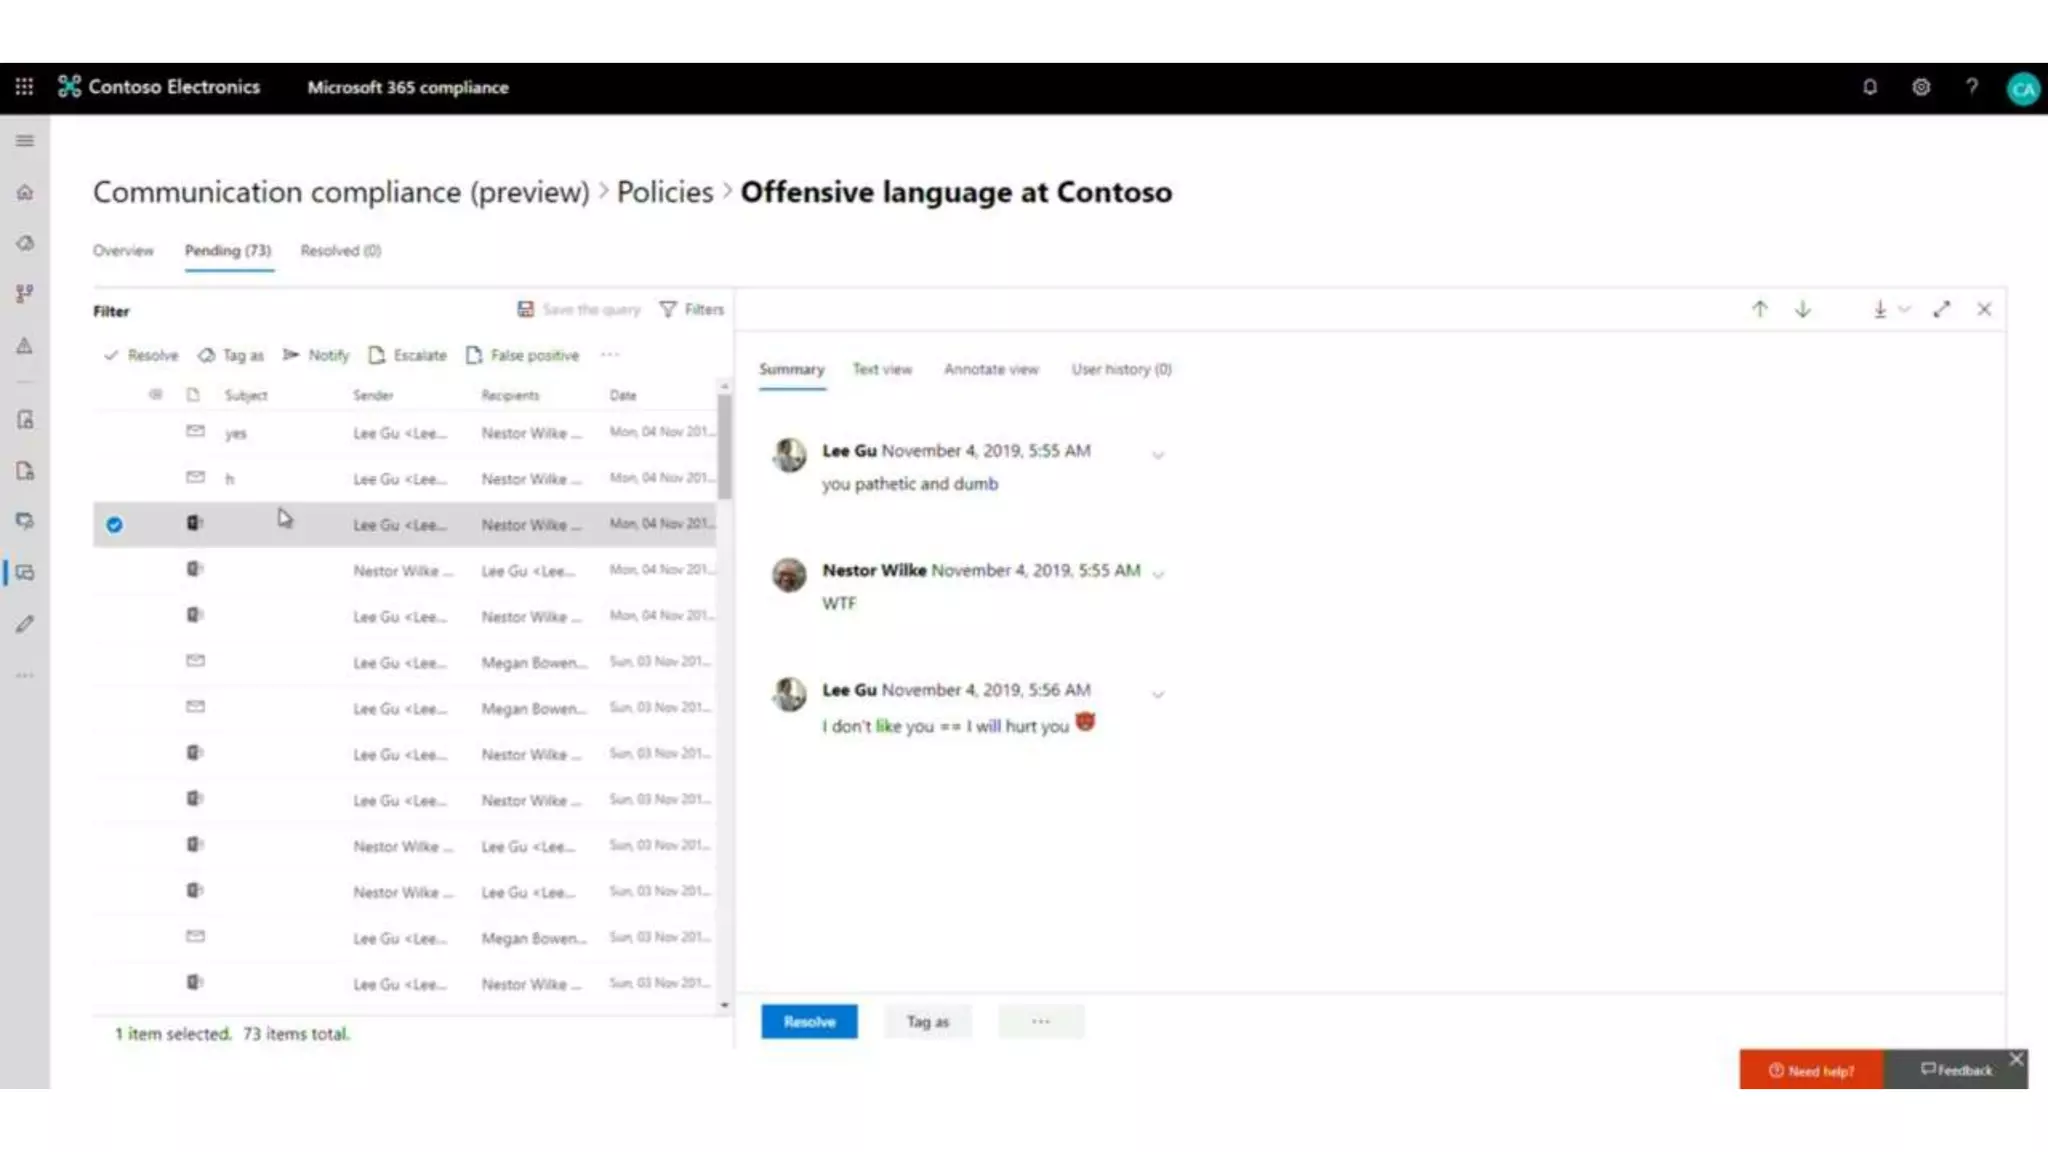The height and width of the screenshot is (1152, 2048).
Task: Expand the message pane to full screen
Action: click(1941, 309)
